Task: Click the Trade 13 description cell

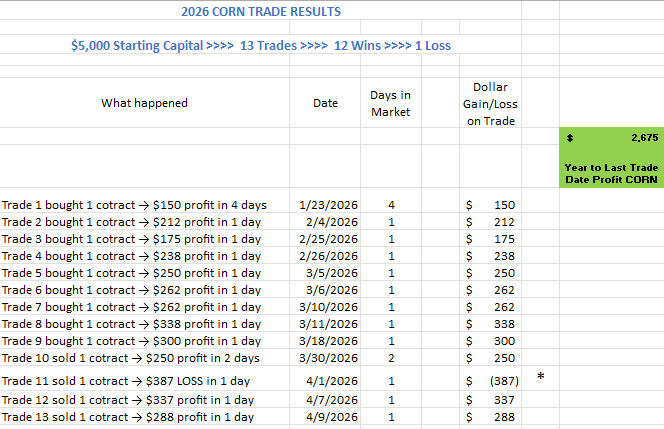Action: pyautogui.click(x=127, y=417)
